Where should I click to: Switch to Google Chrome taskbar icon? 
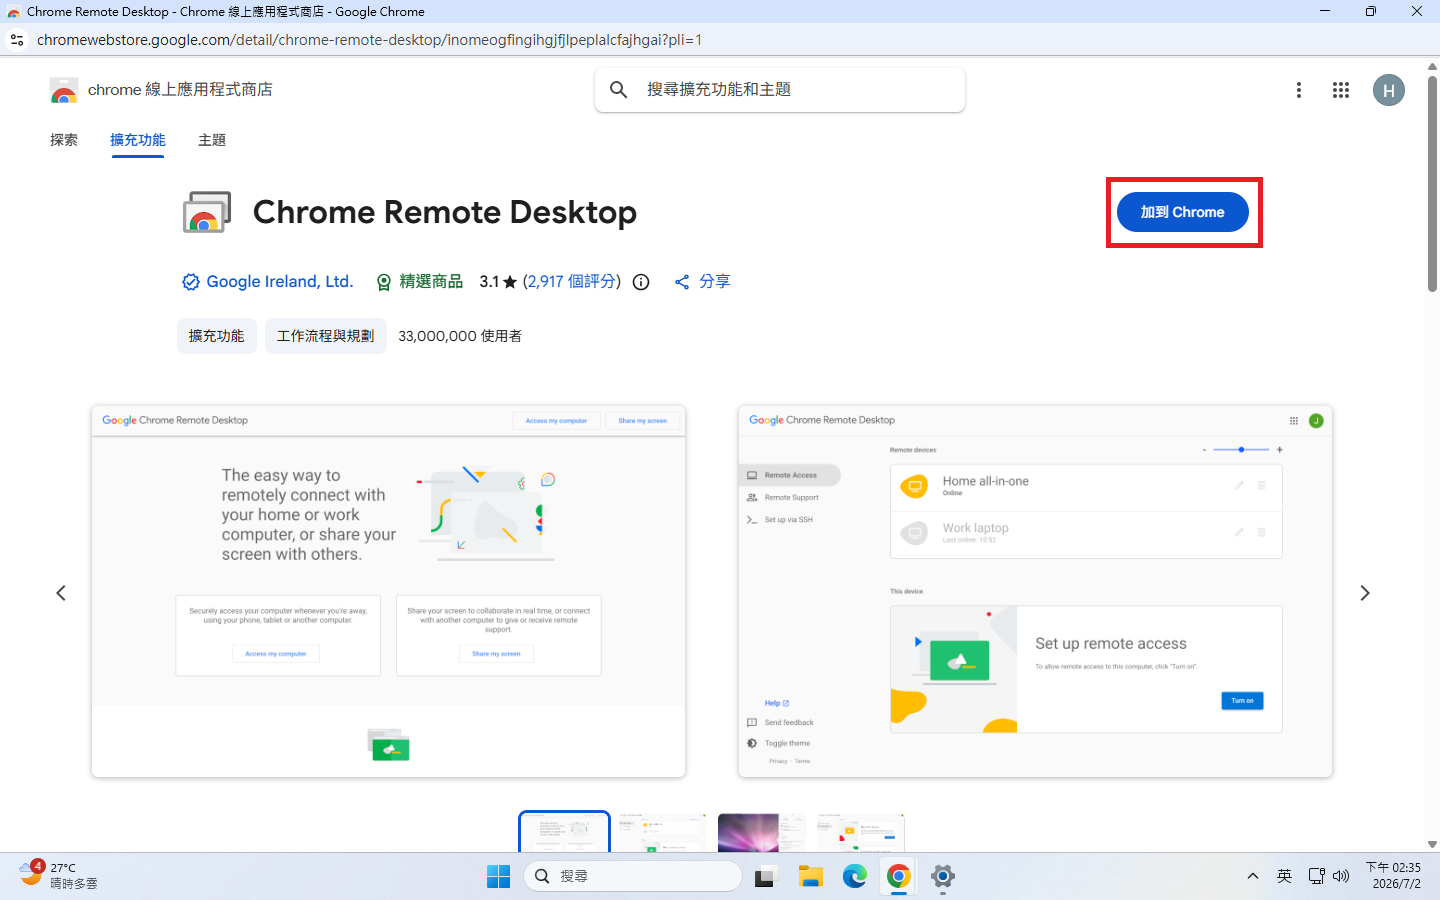tap(898, 876)
